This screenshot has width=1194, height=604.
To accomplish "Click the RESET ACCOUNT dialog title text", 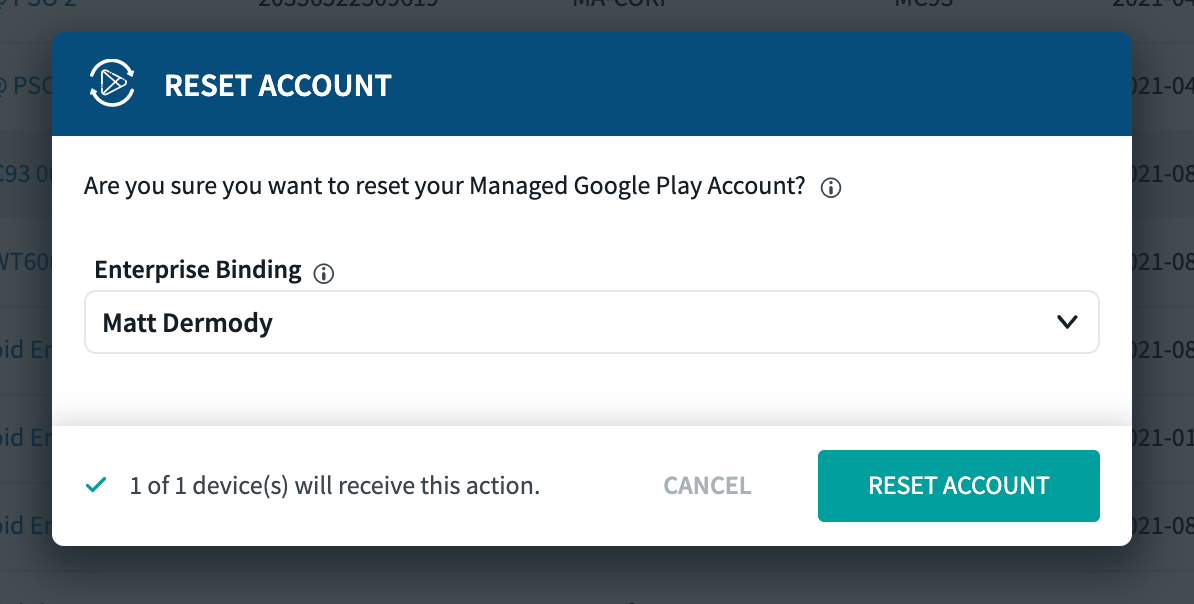I will pos(278,86).
